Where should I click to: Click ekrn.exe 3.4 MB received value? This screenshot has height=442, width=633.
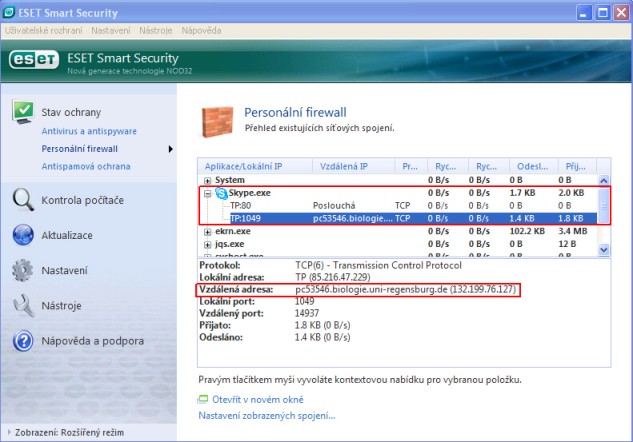pyautogui.click(x=572, y=231)
